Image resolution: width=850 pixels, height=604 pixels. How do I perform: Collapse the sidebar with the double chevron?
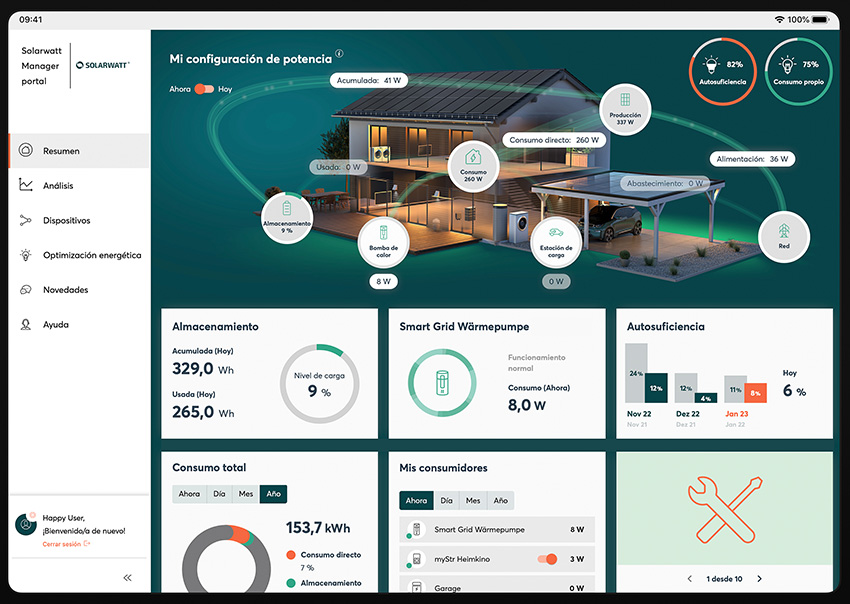tap(127, 577)
